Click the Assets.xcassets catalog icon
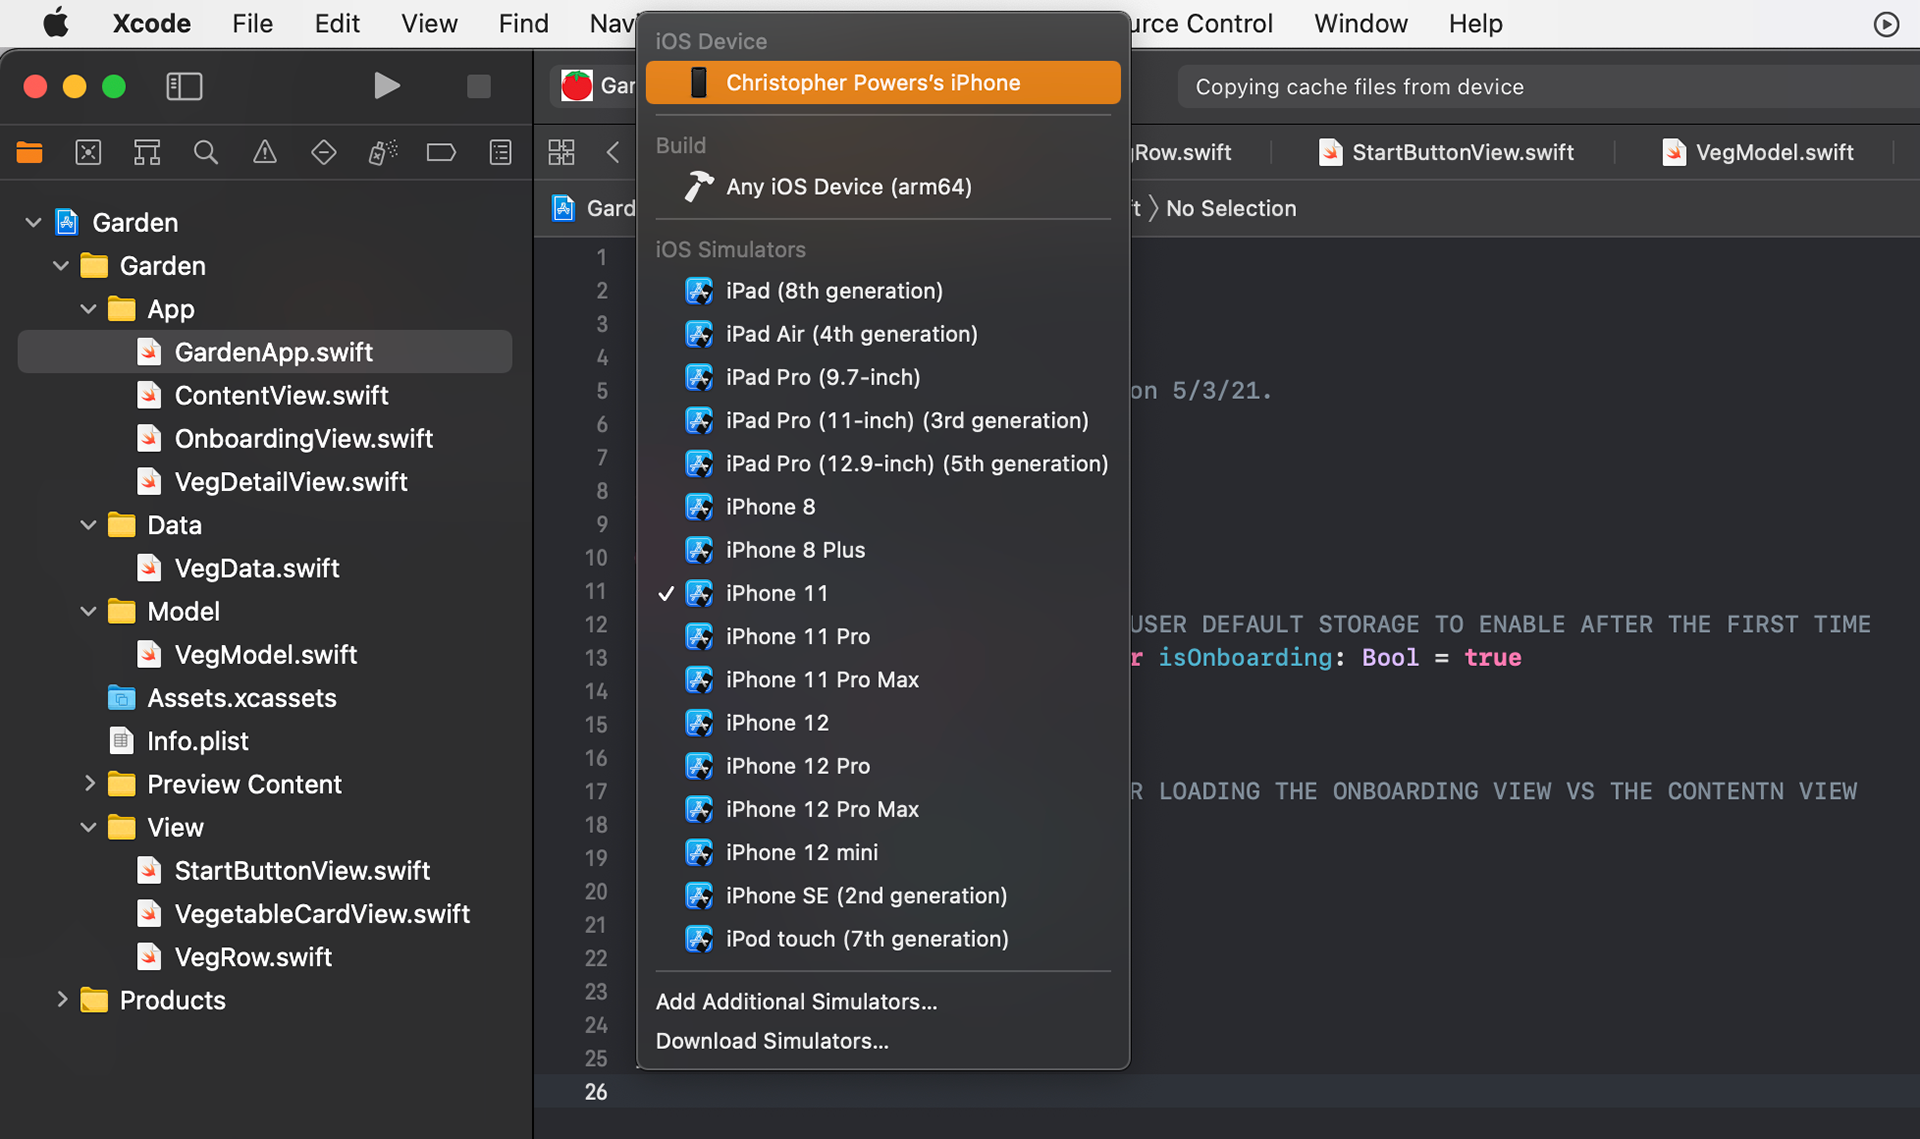 (121, 698)
